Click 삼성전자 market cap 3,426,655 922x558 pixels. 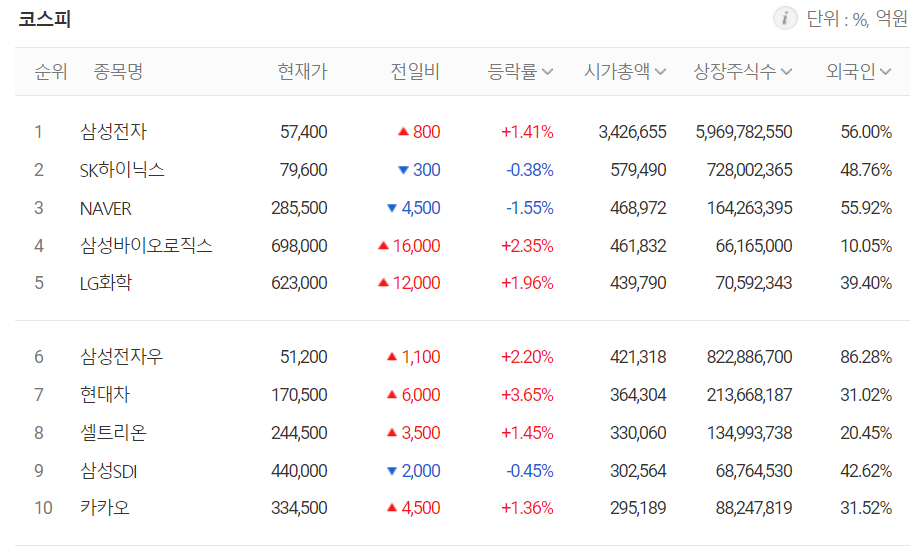pyautogui.click(x=632, y=132)
